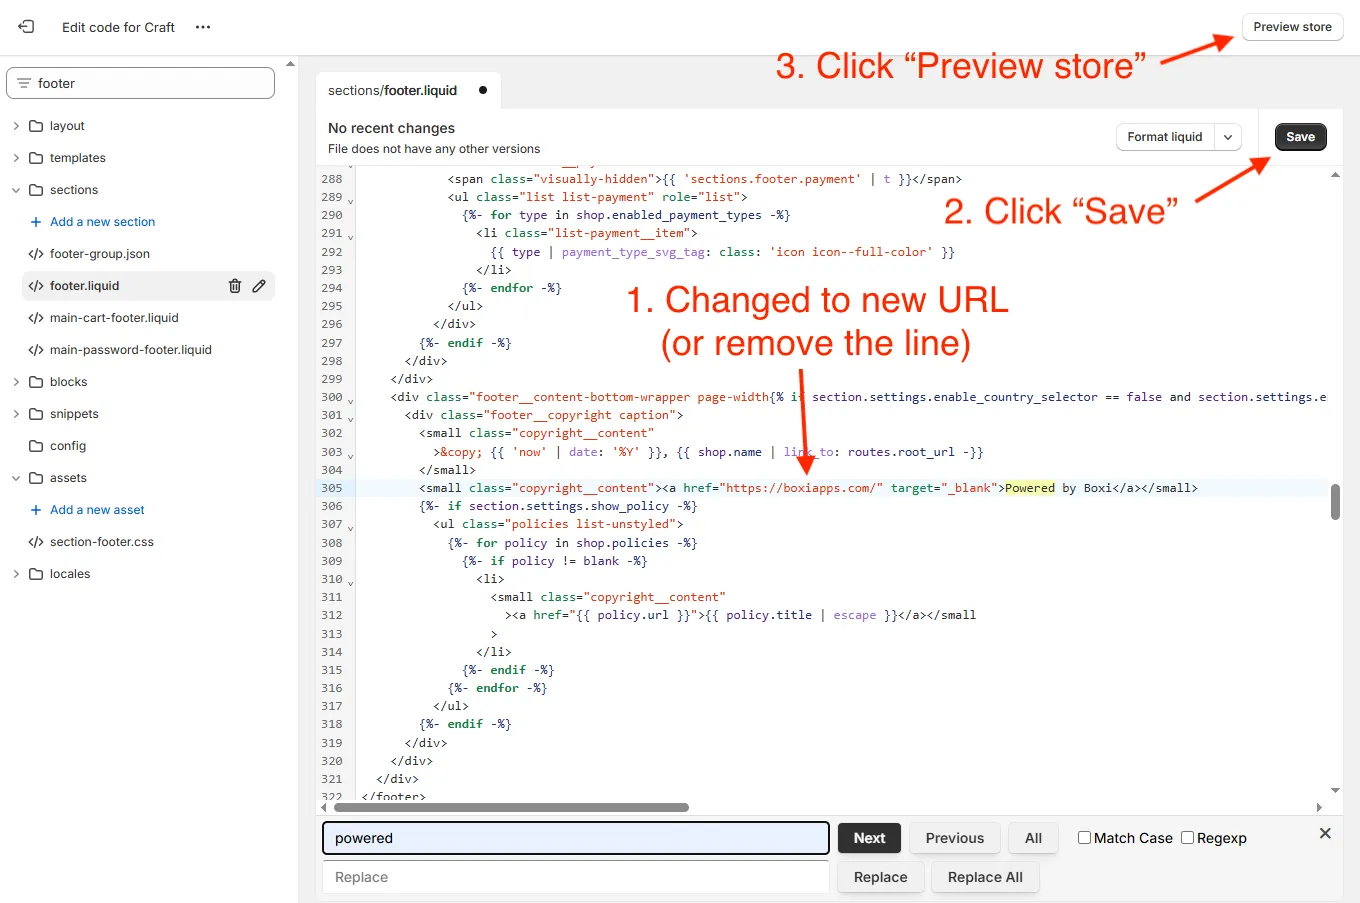This screenshot has height=903, width=1360.
Task: Delete footer.liquid using the trash icon
Action: coord(234,285)
